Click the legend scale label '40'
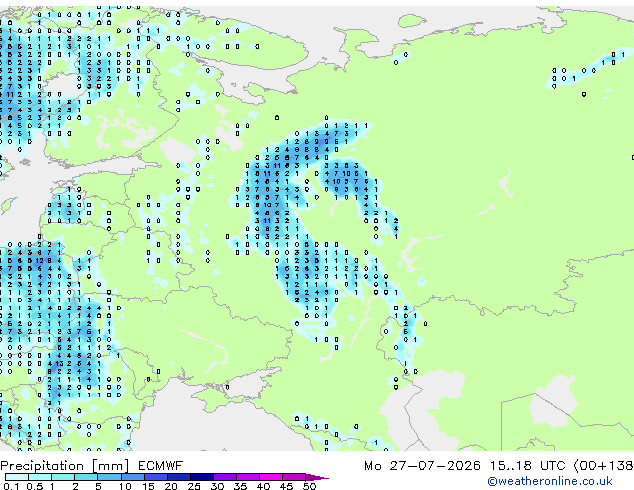The width and height of the screenshot is (634, 490). [263, 486]
